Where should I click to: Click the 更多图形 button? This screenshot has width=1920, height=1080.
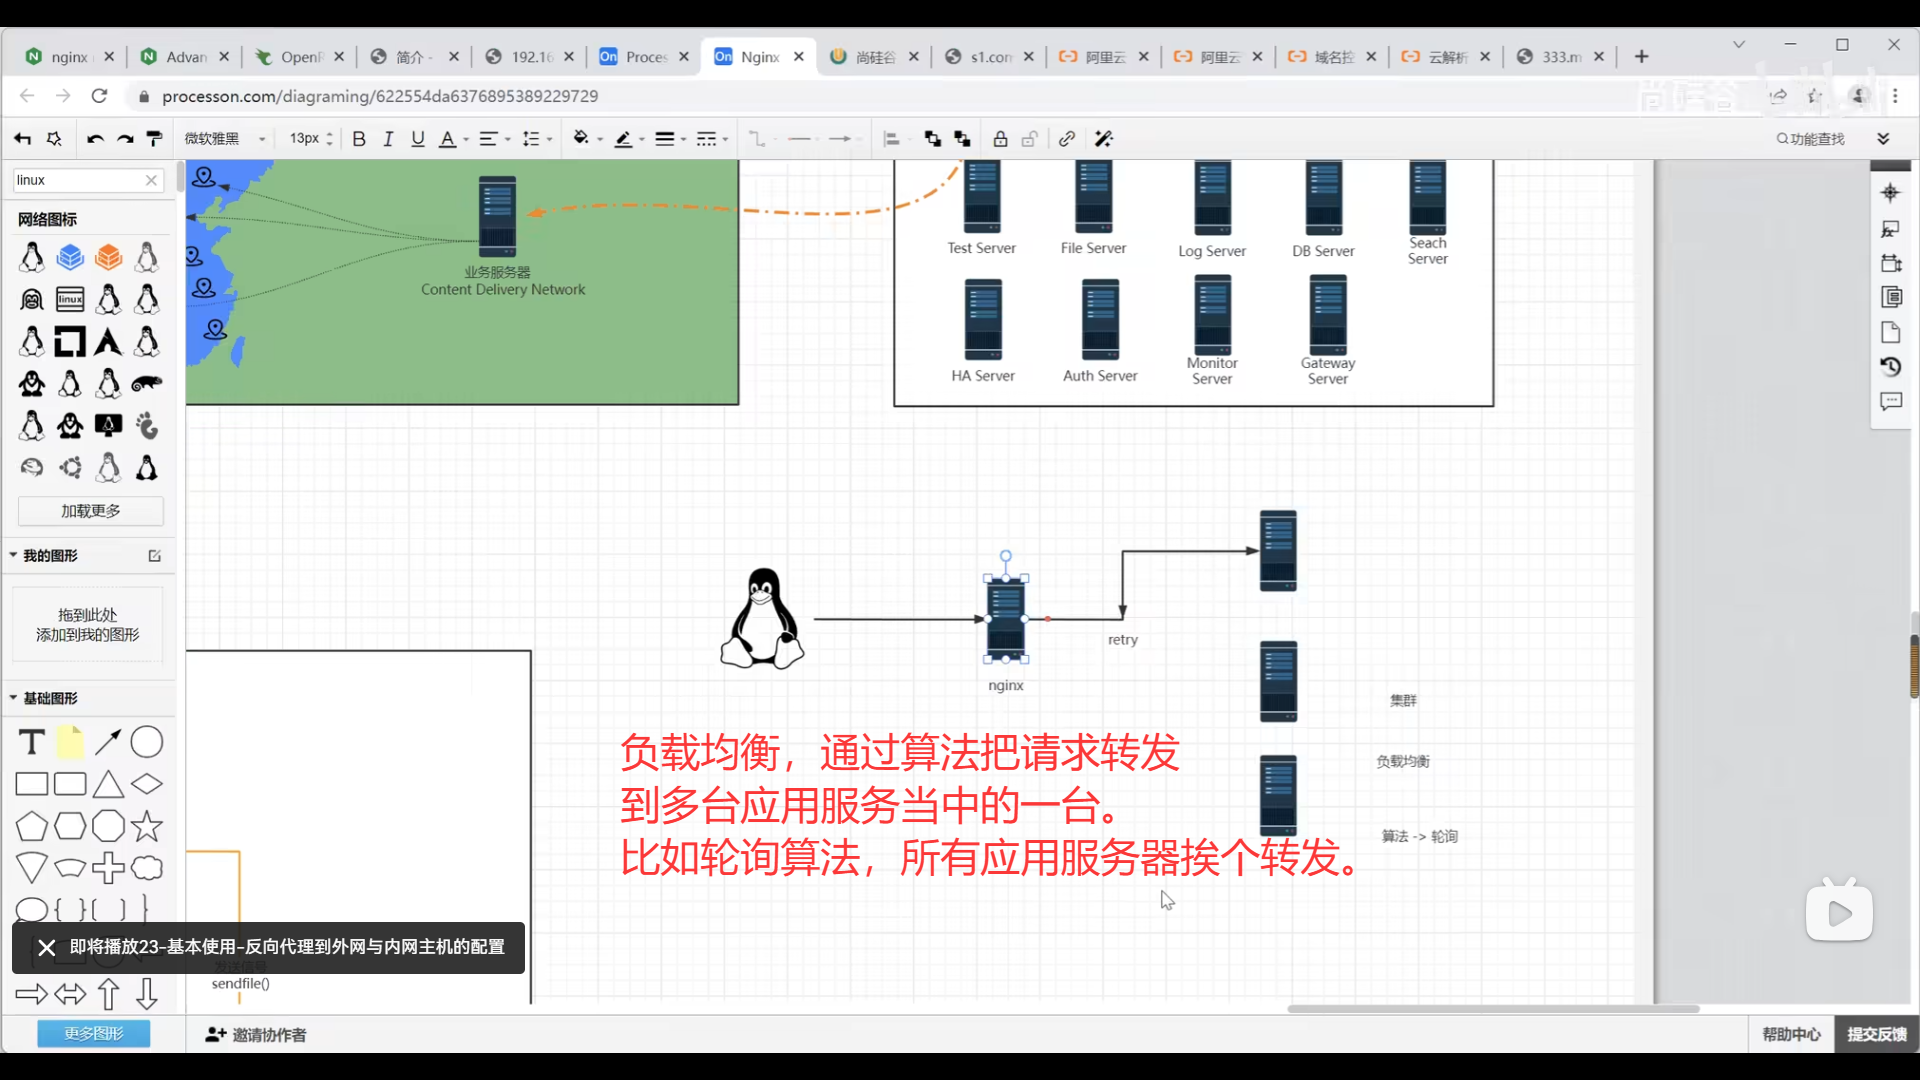point(93,1033)
